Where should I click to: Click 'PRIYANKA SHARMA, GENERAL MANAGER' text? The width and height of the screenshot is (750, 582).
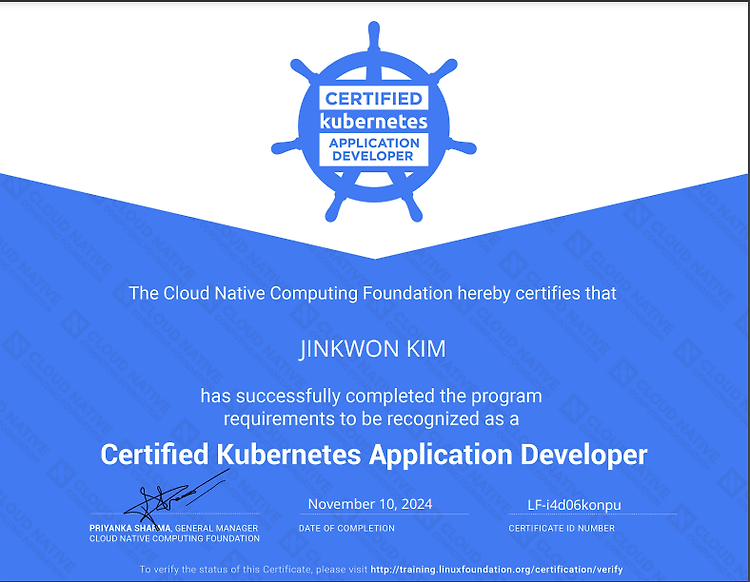[174, 528]
